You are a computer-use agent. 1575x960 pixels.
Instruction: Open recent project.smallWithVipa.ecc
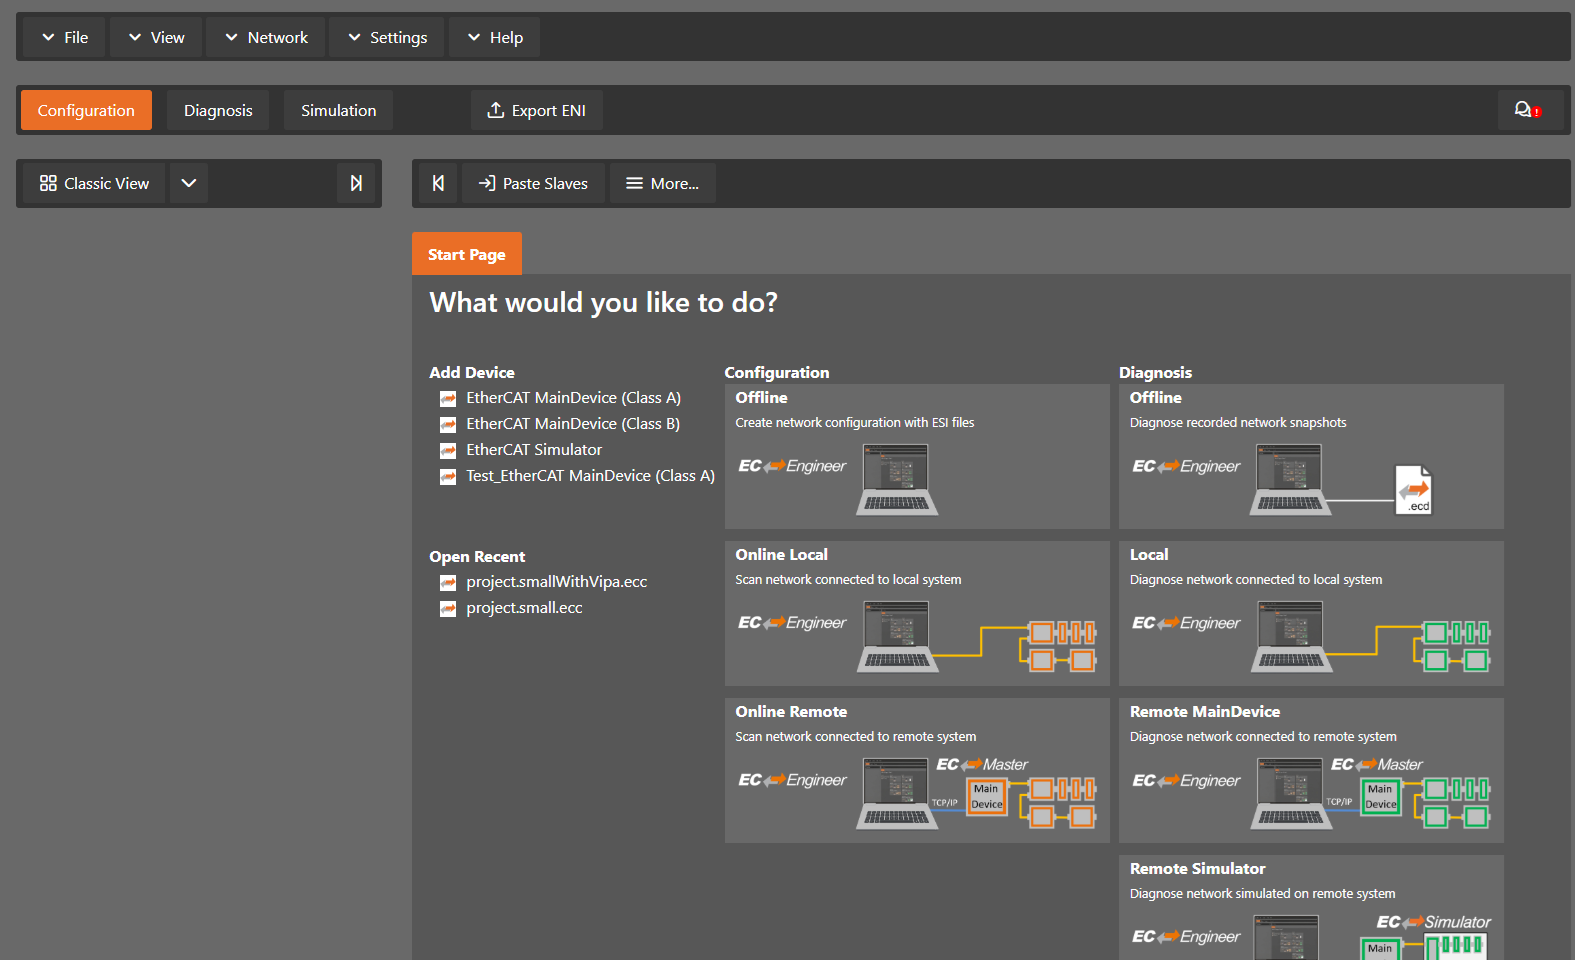(556, 582)
